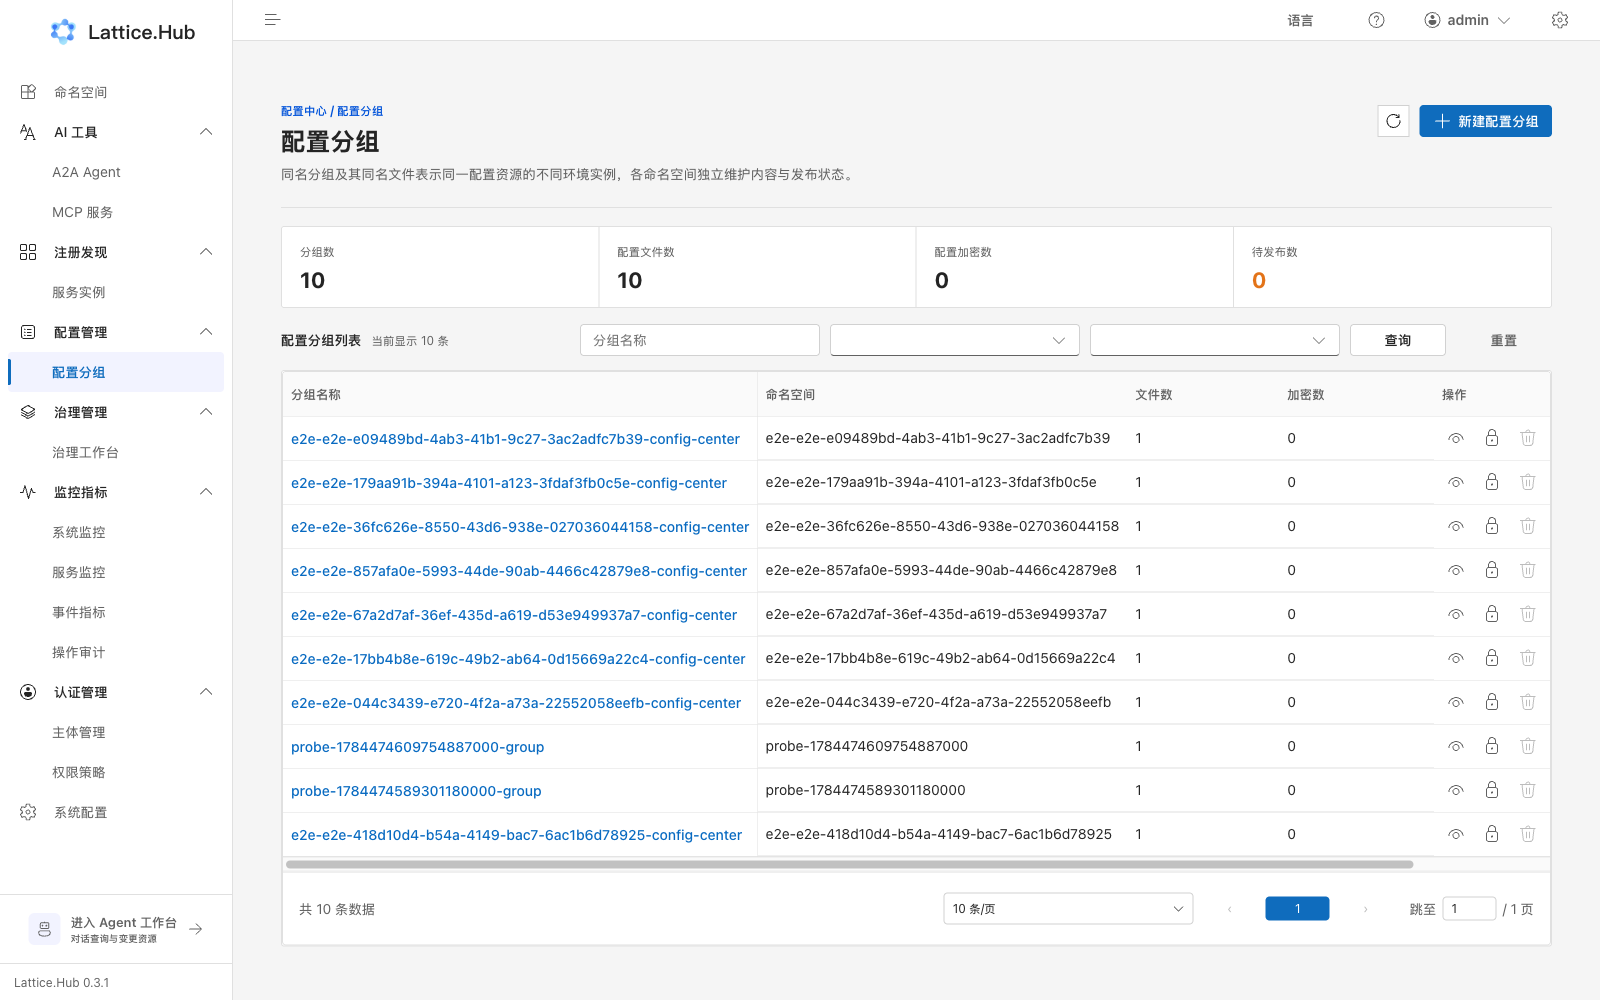View e2e-e2e-67a2d7af group via eye icon
This screenshot has width=1600, height=1000.
pos(1456,614)
